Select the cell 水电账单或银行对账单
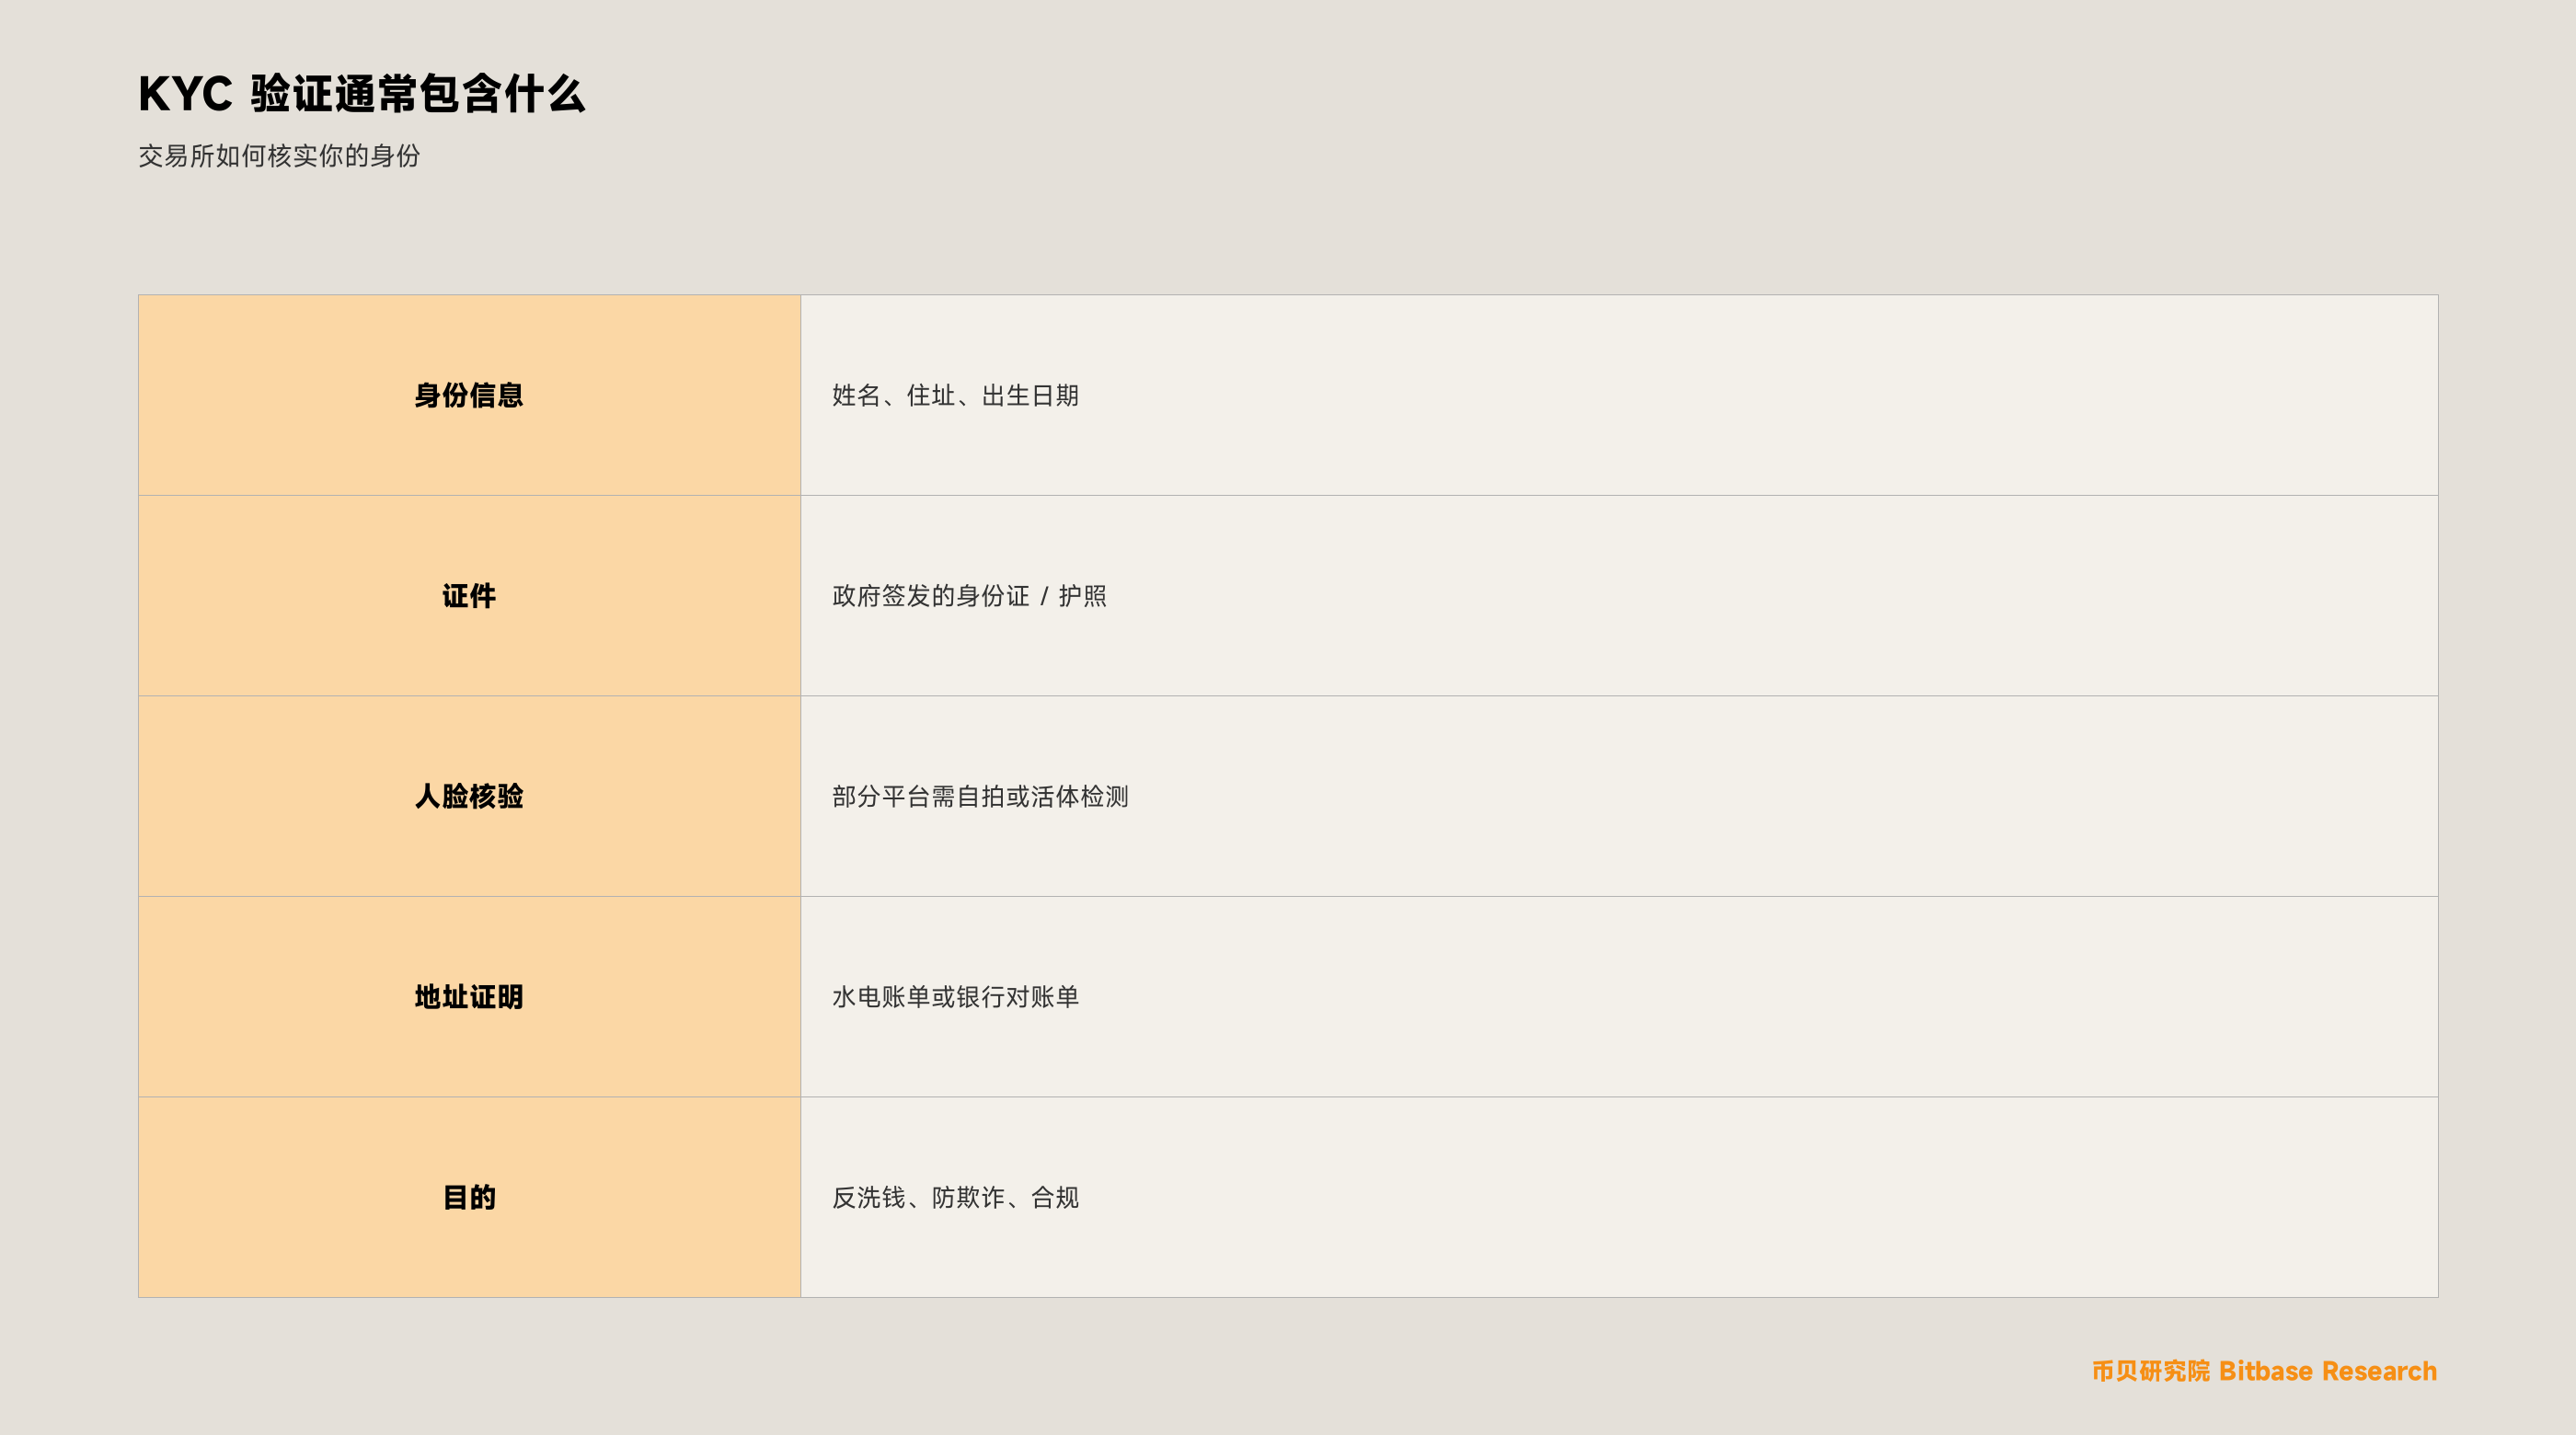 [1619, 997]
